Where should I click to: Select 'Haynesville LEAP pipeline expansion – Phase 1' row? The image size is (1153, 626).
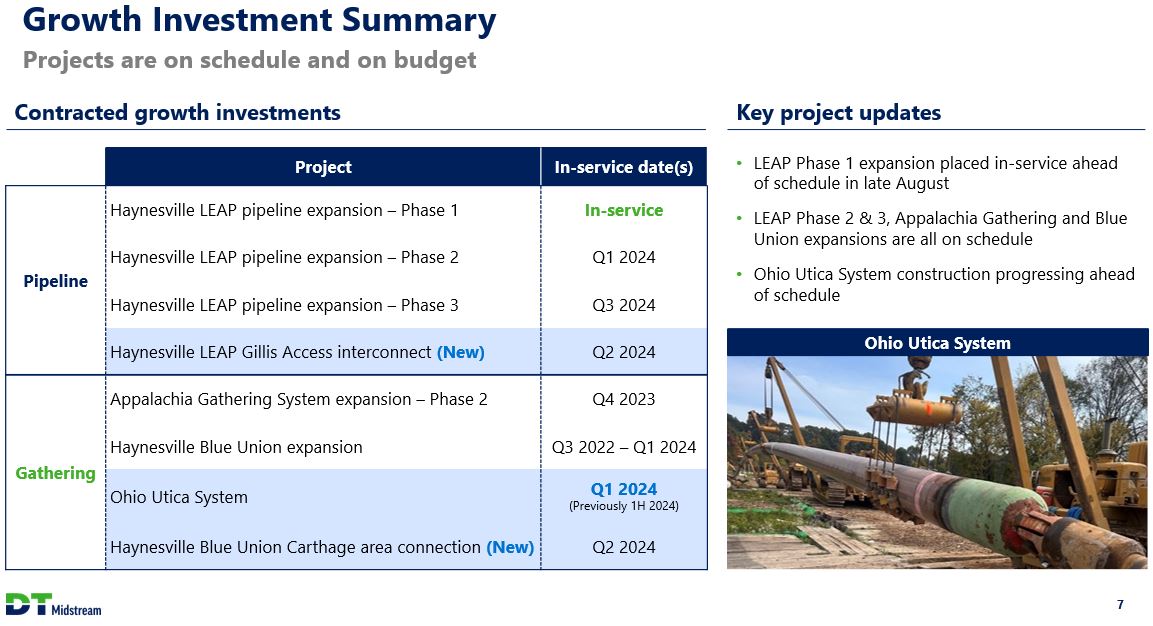(406, 210)
